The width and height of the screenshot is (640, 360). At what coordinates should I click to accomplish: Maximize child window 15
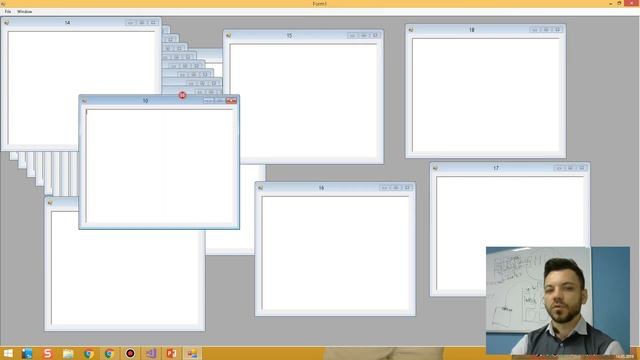click(x=364, y=36)
